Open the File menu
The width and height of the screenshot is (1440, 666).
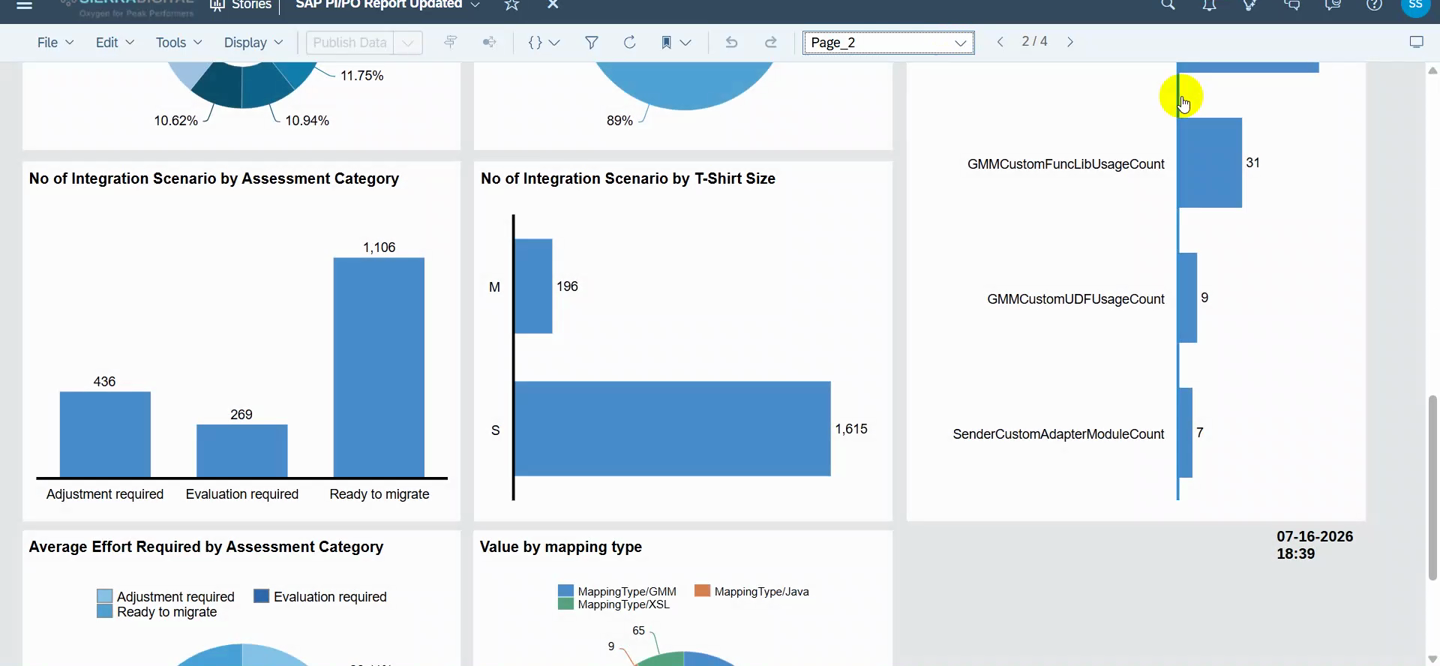tap(55, 42)
